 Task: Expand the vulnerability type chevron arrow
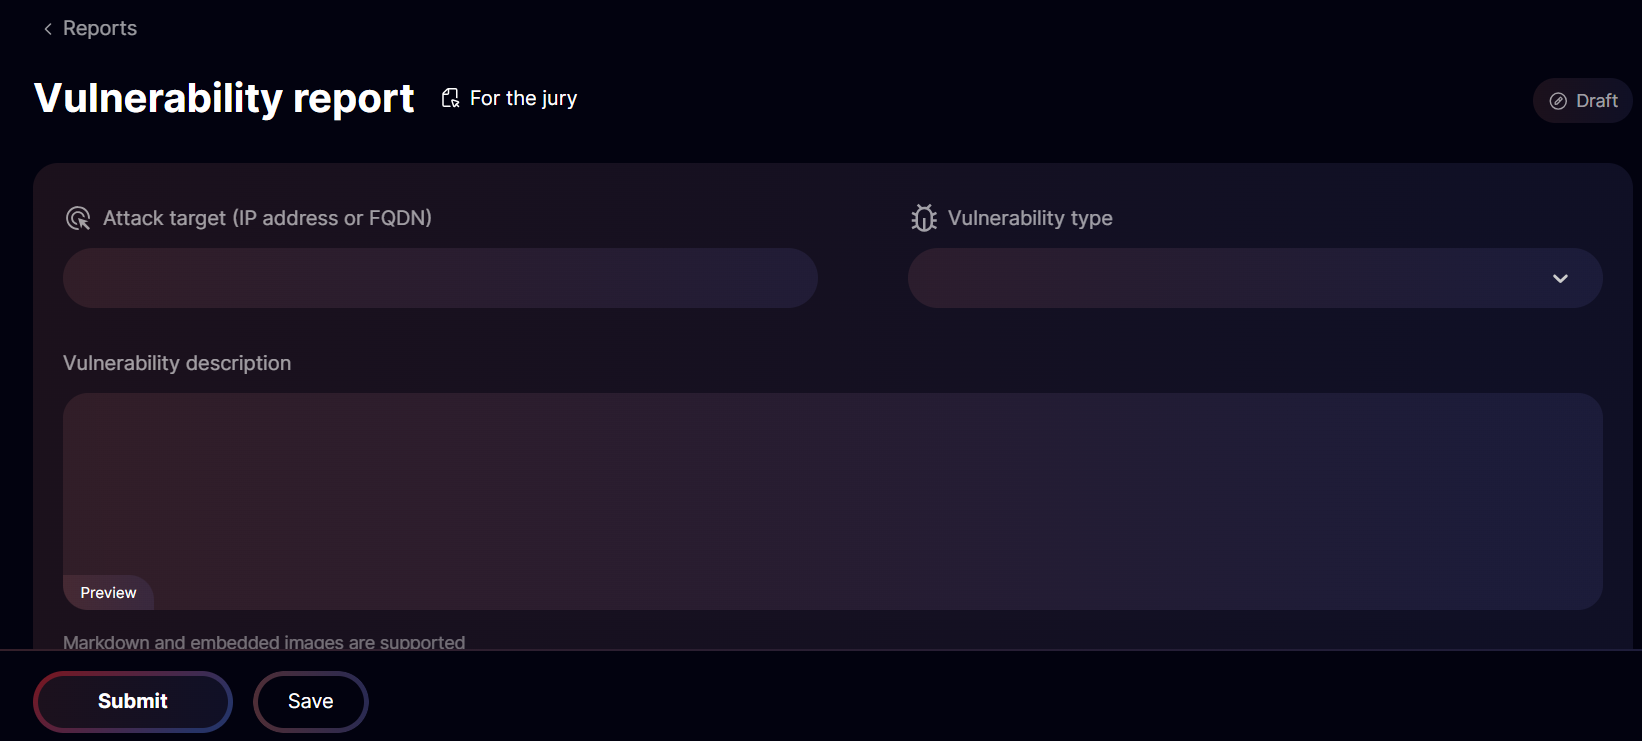1560,278
